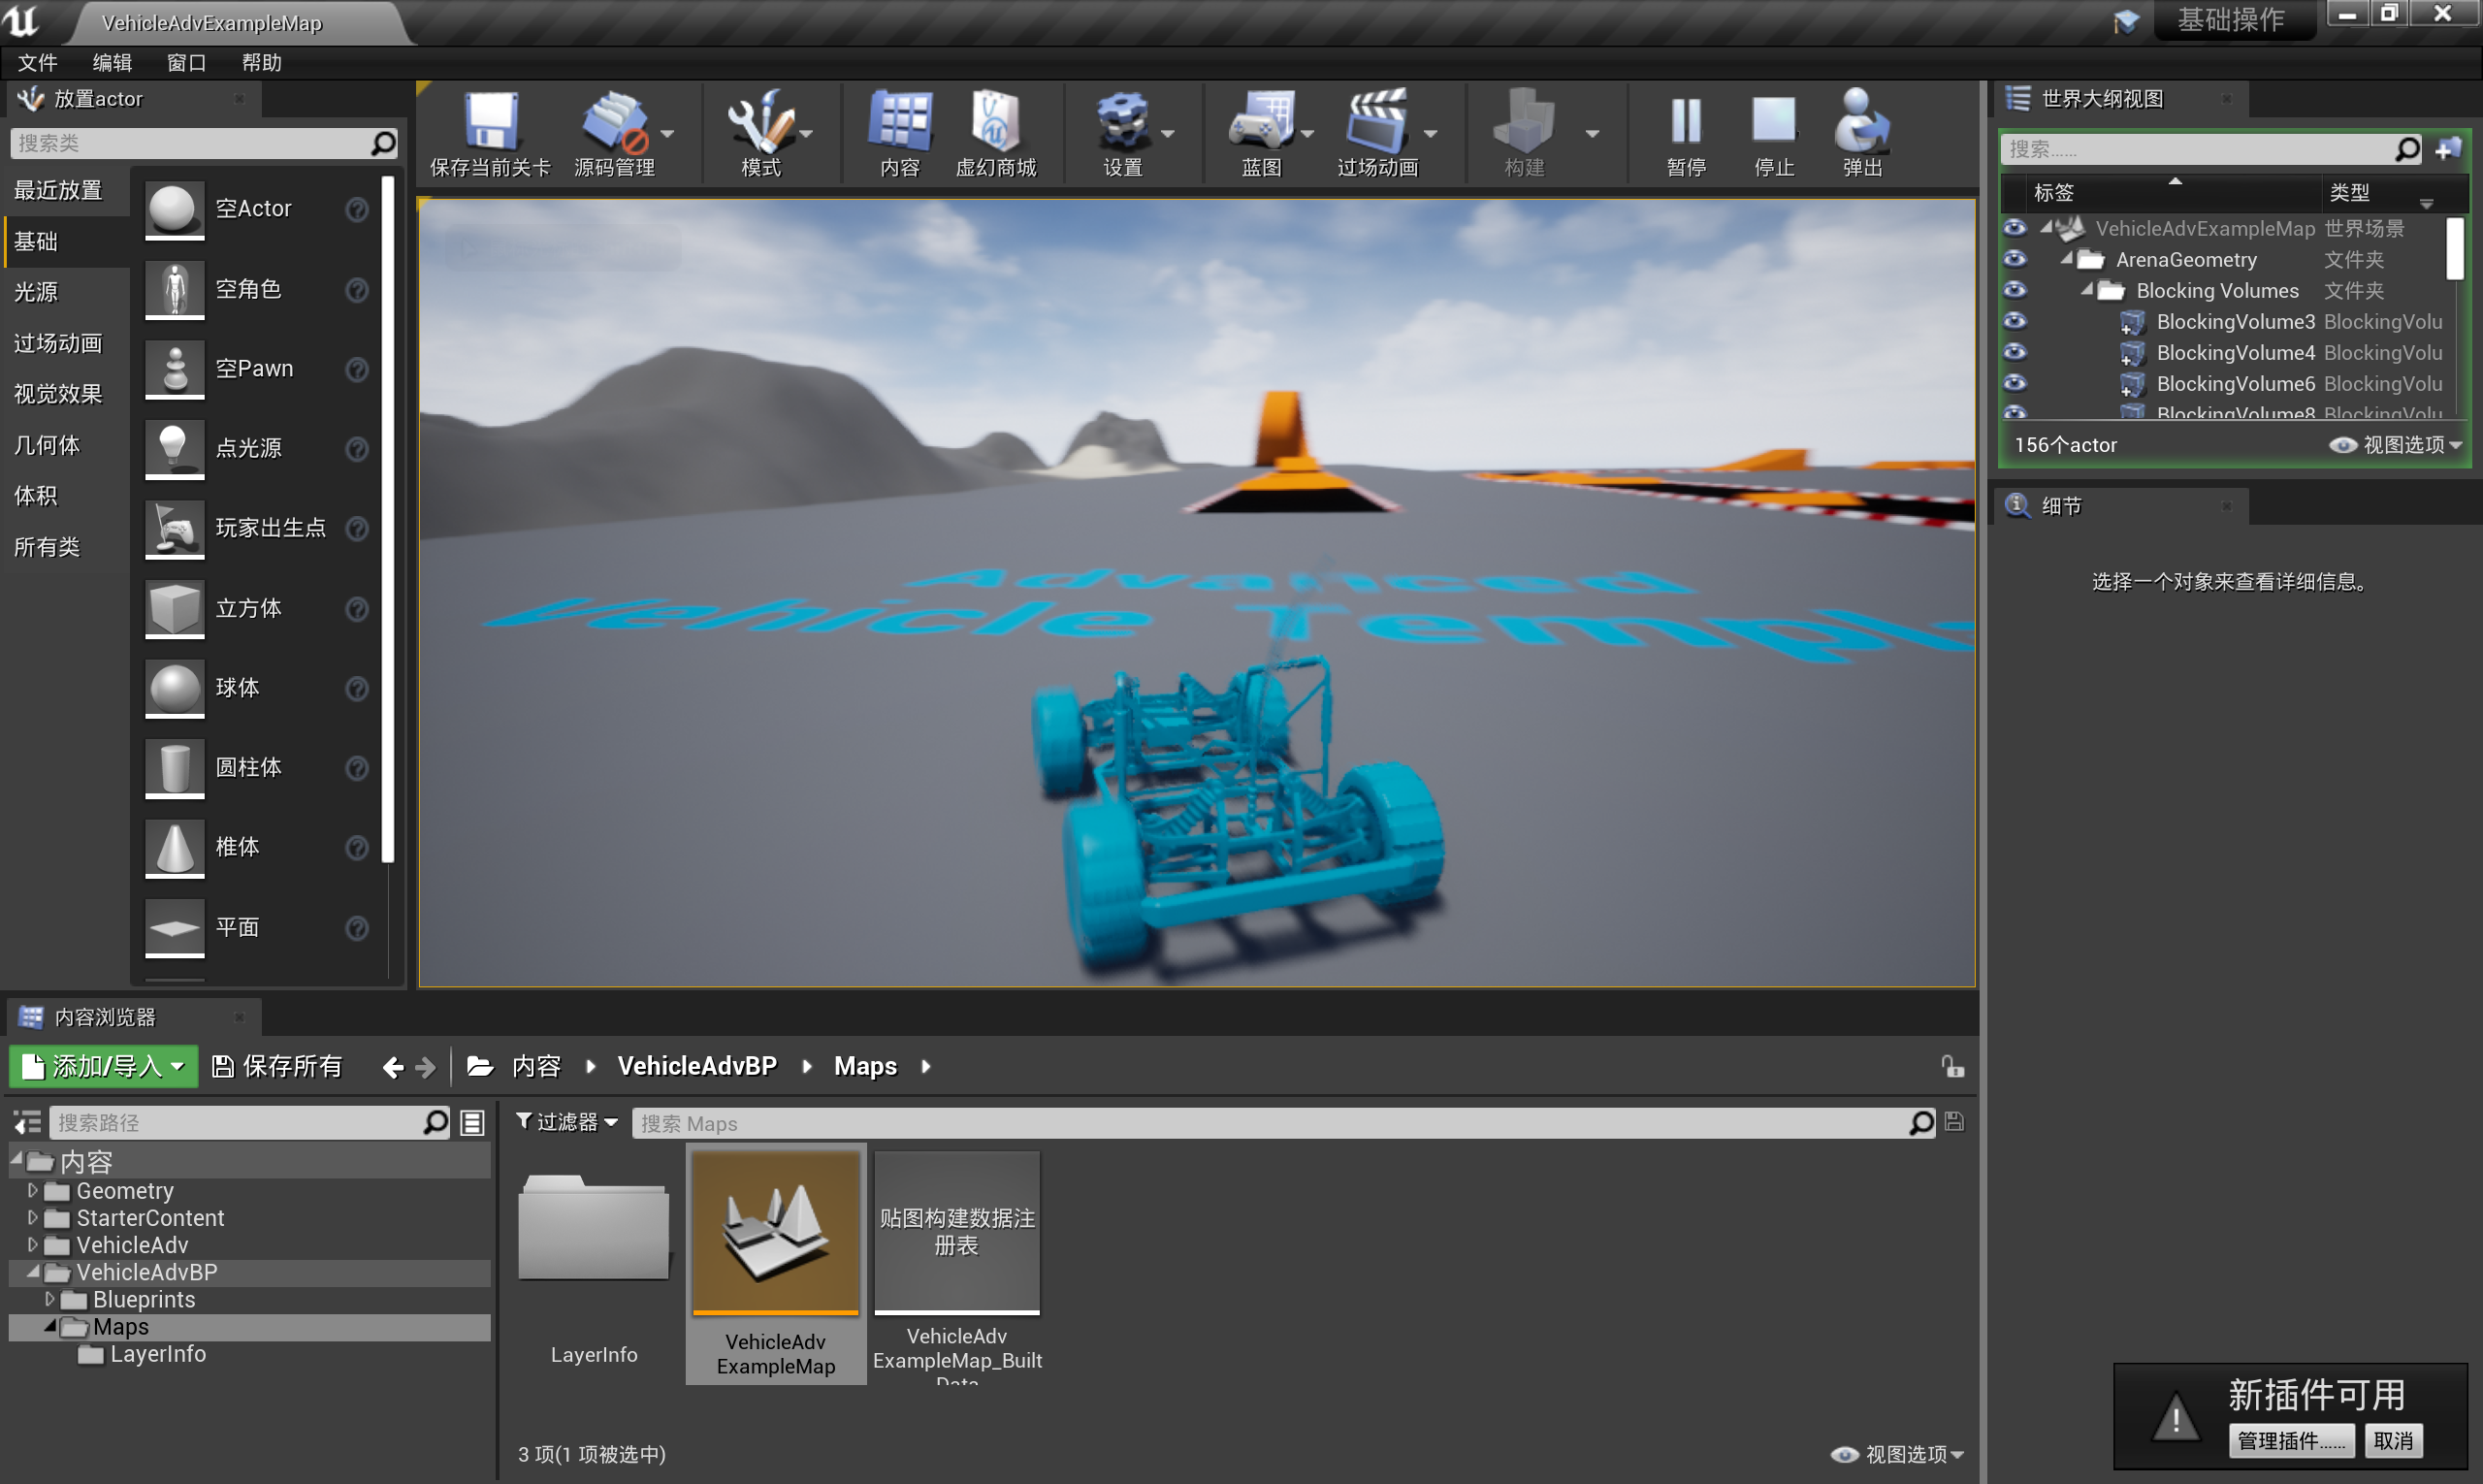Viewport: 2483px width, 1484px height.
Task: Click the 管理插件 button in notification
Action: (2290, 1440)
